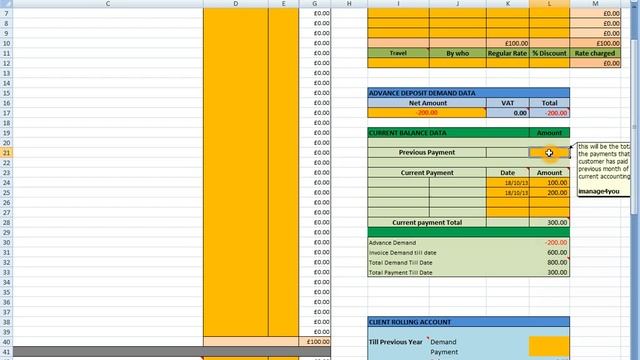
Task: Click the By who header cell
Action: pos(458,53)
